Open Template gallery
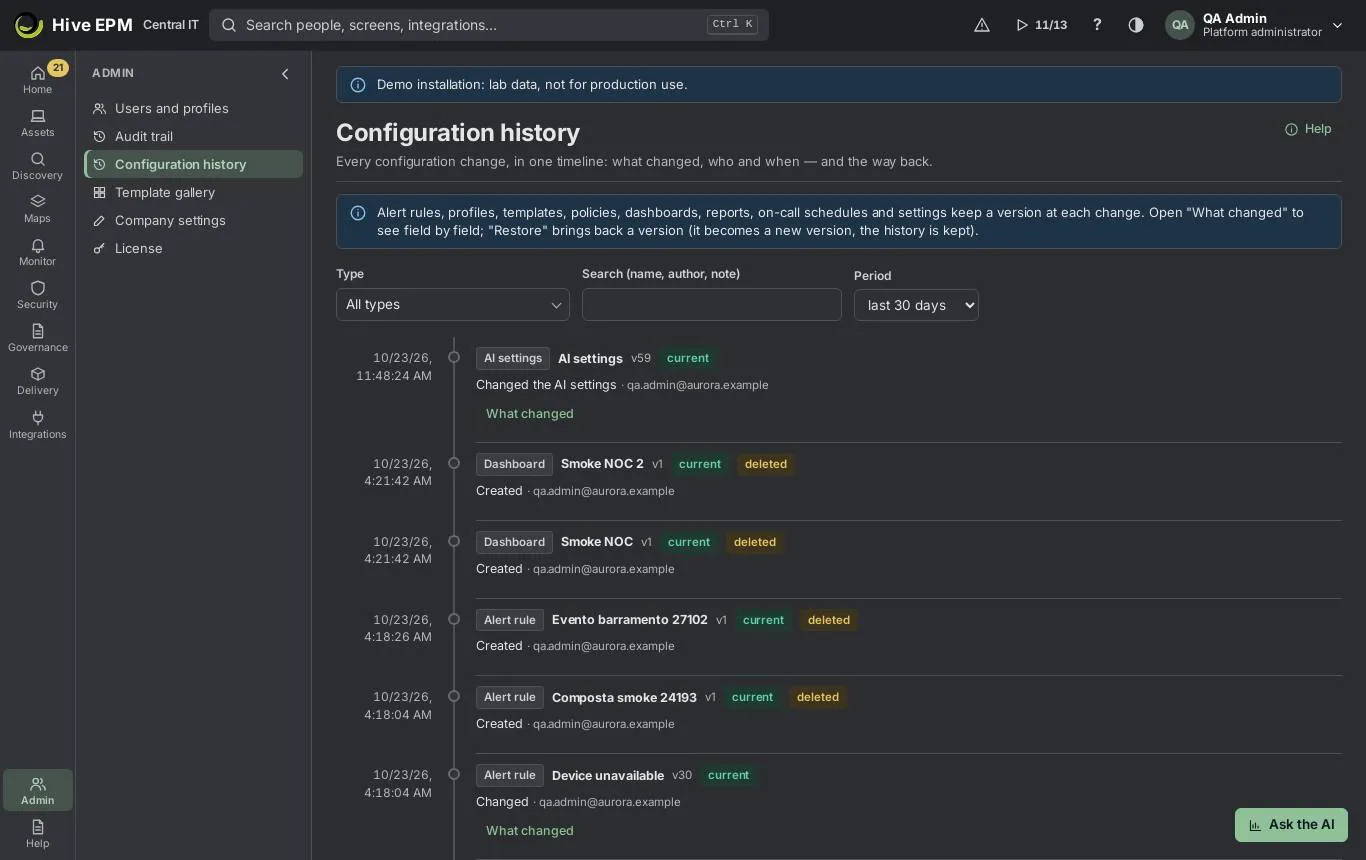The height and width of the screenshot is (860, 1366). [194, 192]
